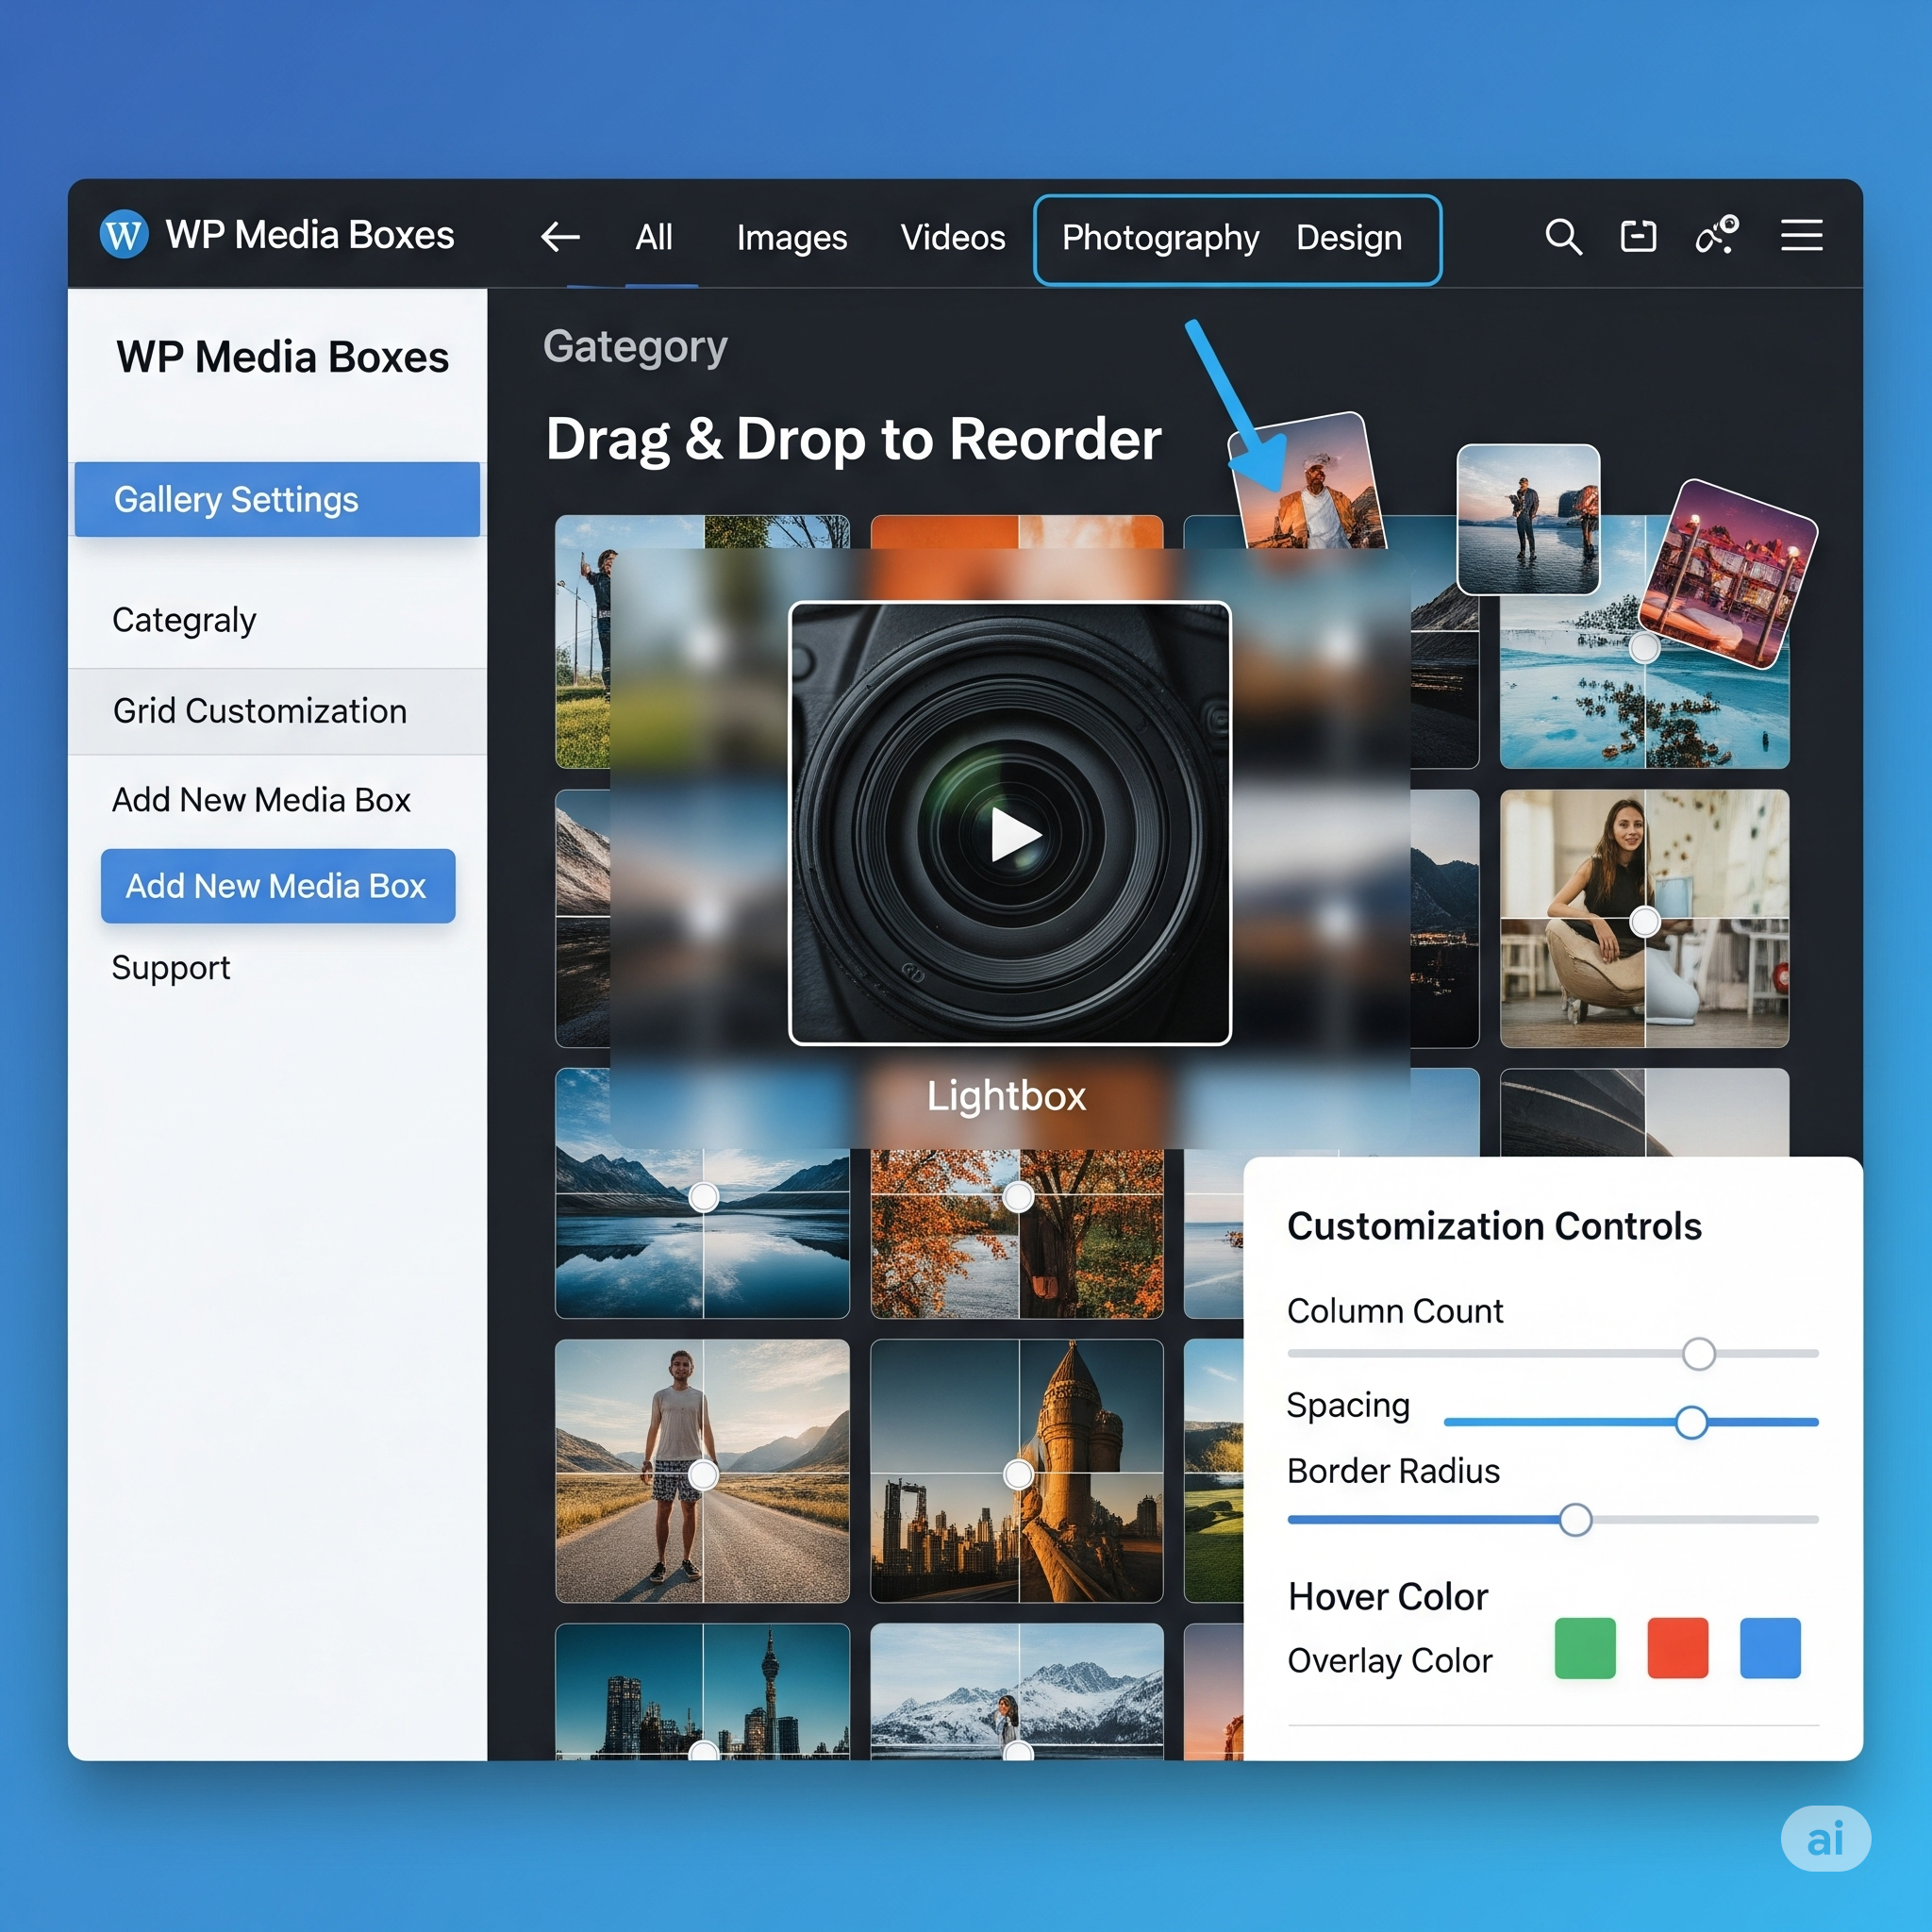This screenshot has height=1932, width=1932.
Task: Play the lightbox camera video
Action: coord(1014,834)
